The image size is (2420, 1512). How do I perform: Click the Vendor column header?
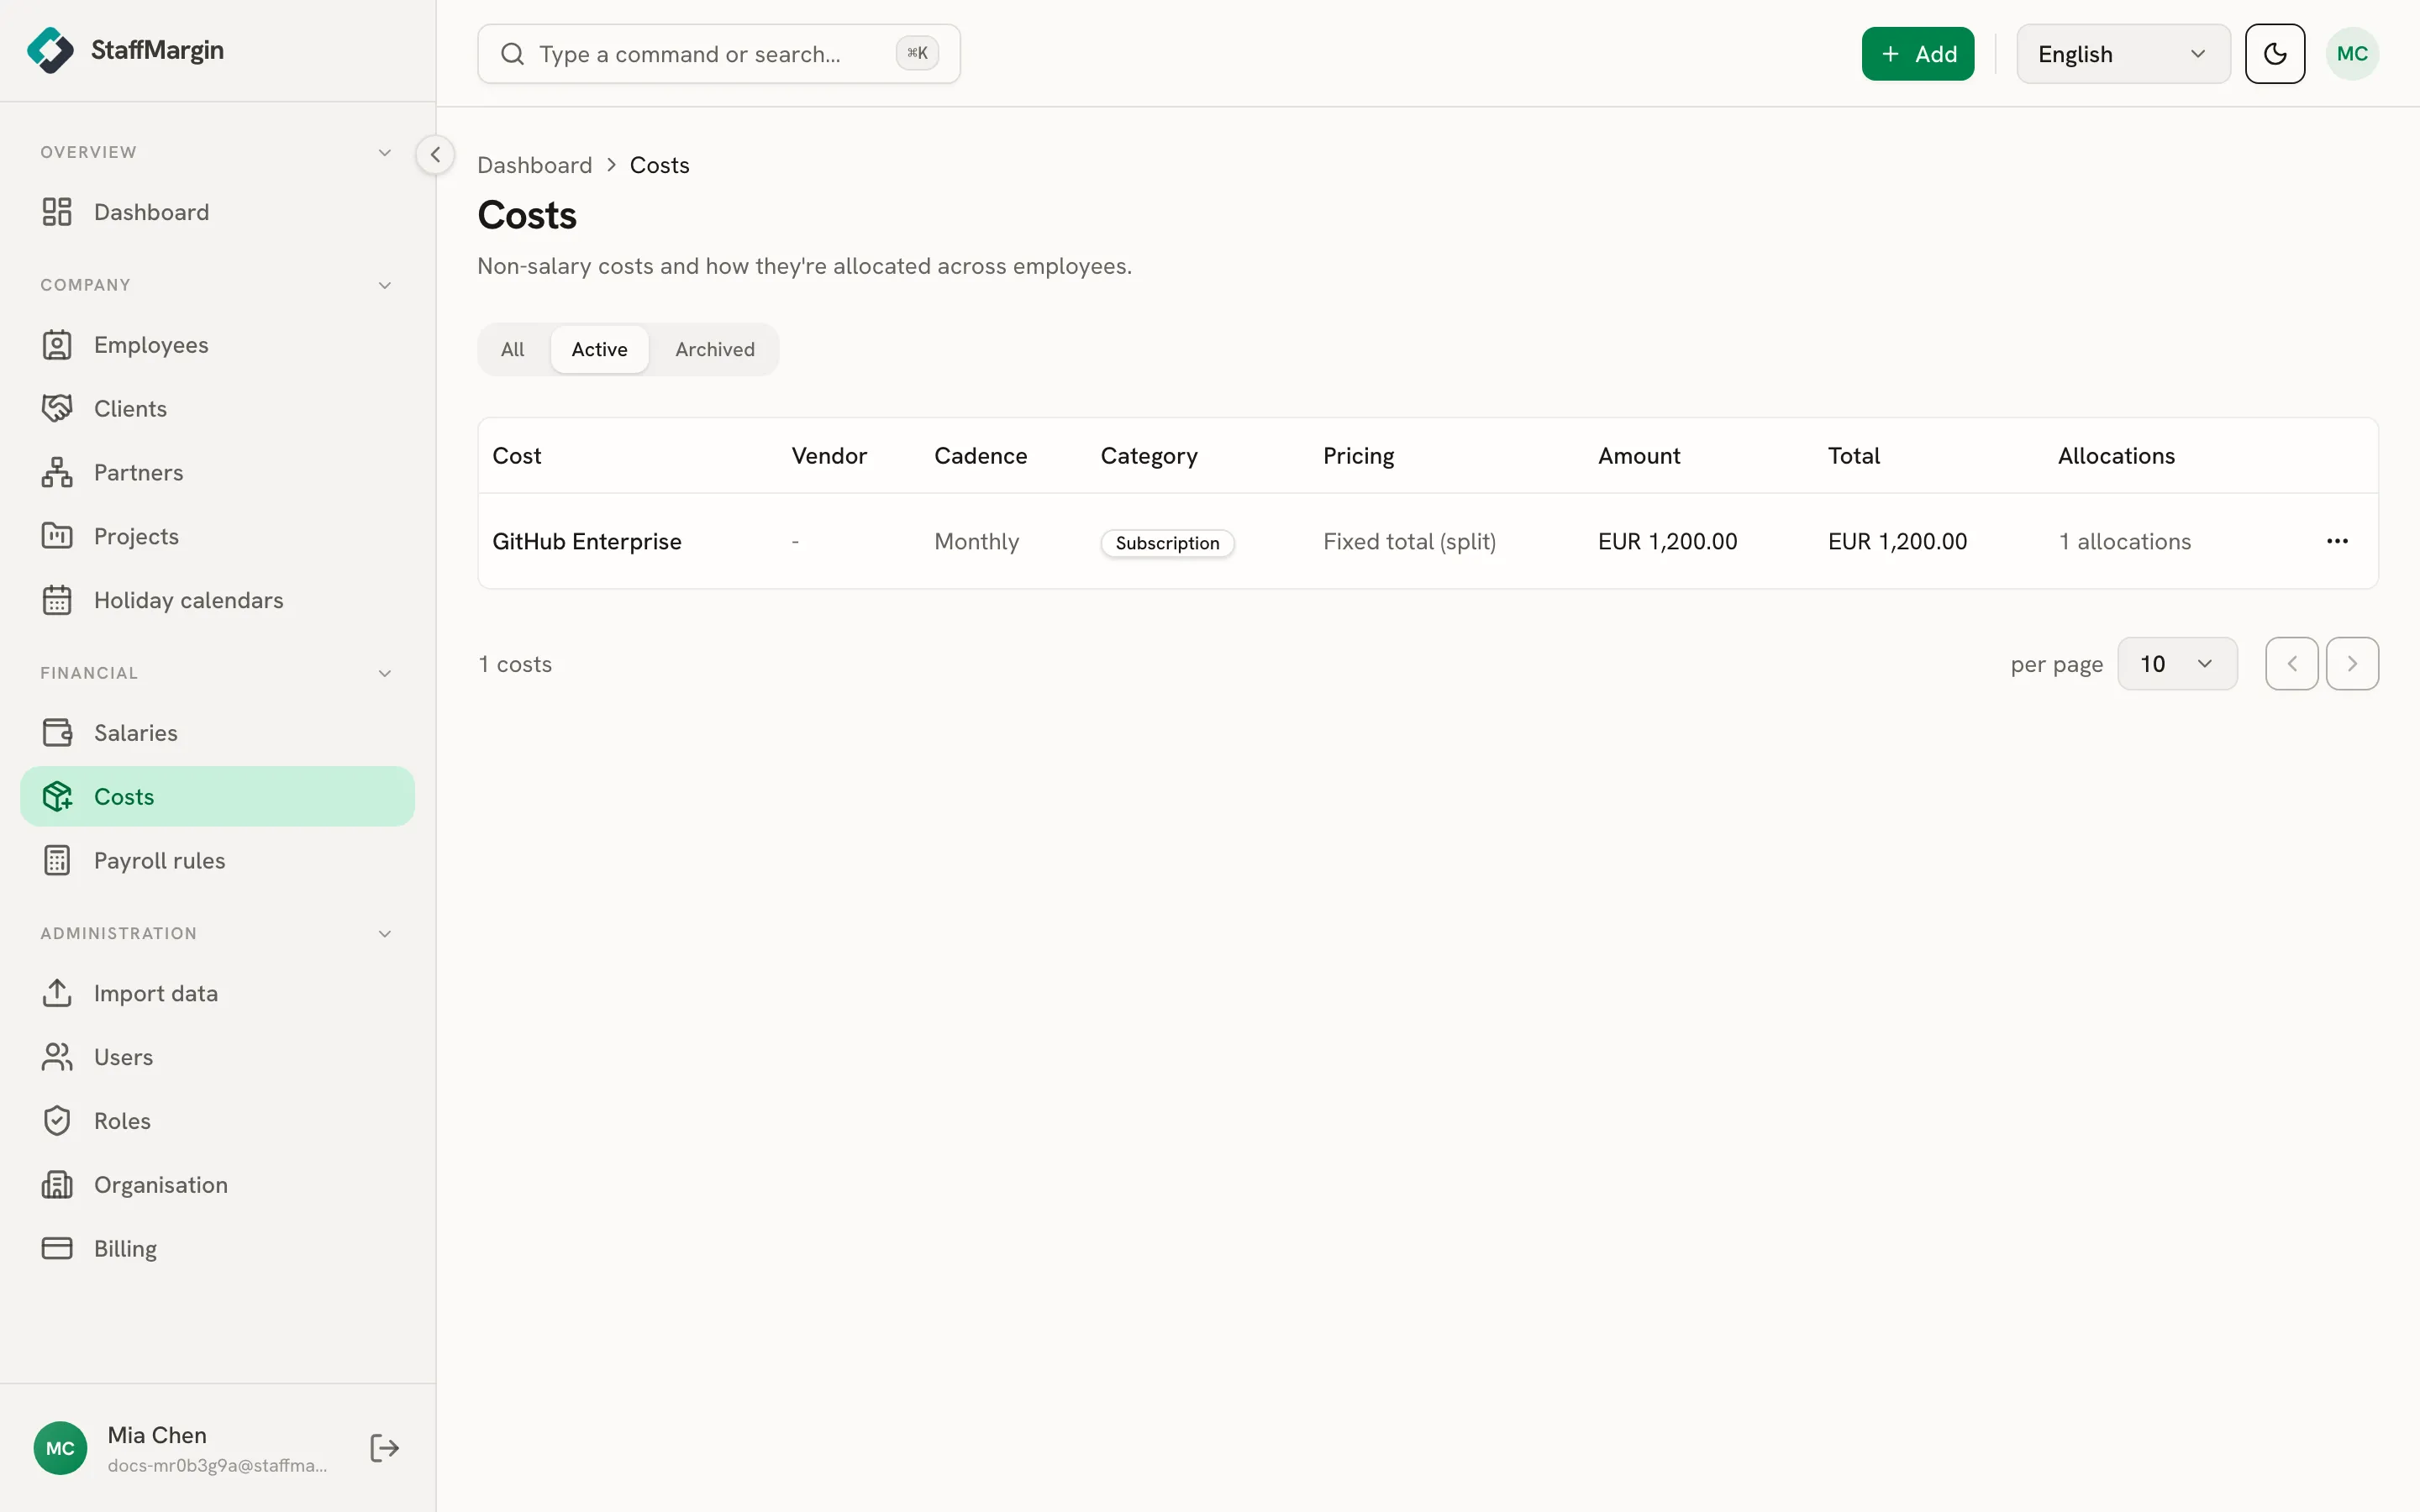829,456
